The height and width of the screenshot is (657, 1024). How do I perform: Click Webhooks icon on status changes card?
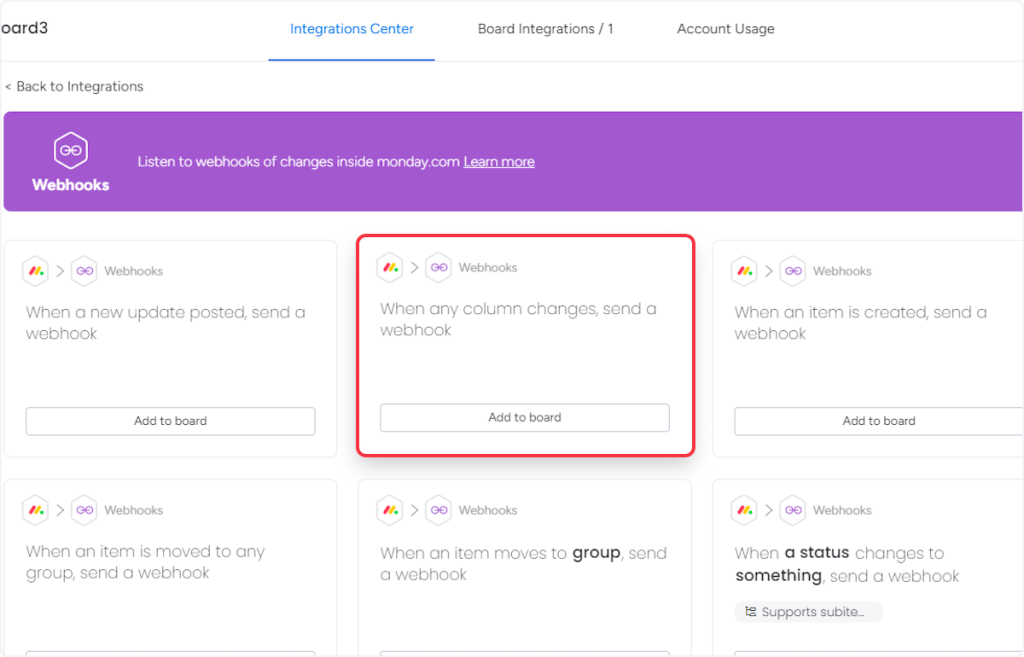pyautogui.click(x=792, y=510)
